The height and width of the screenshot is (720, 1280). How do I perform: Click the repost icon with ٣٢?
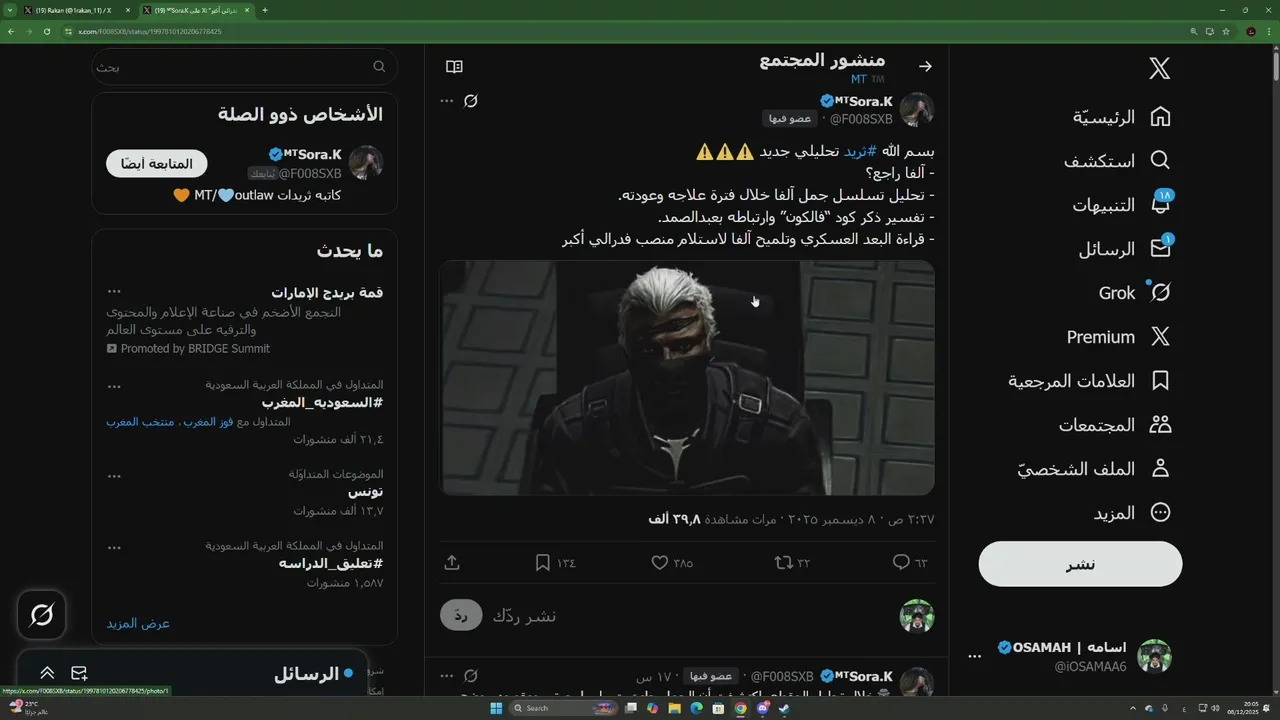[793, 563]
